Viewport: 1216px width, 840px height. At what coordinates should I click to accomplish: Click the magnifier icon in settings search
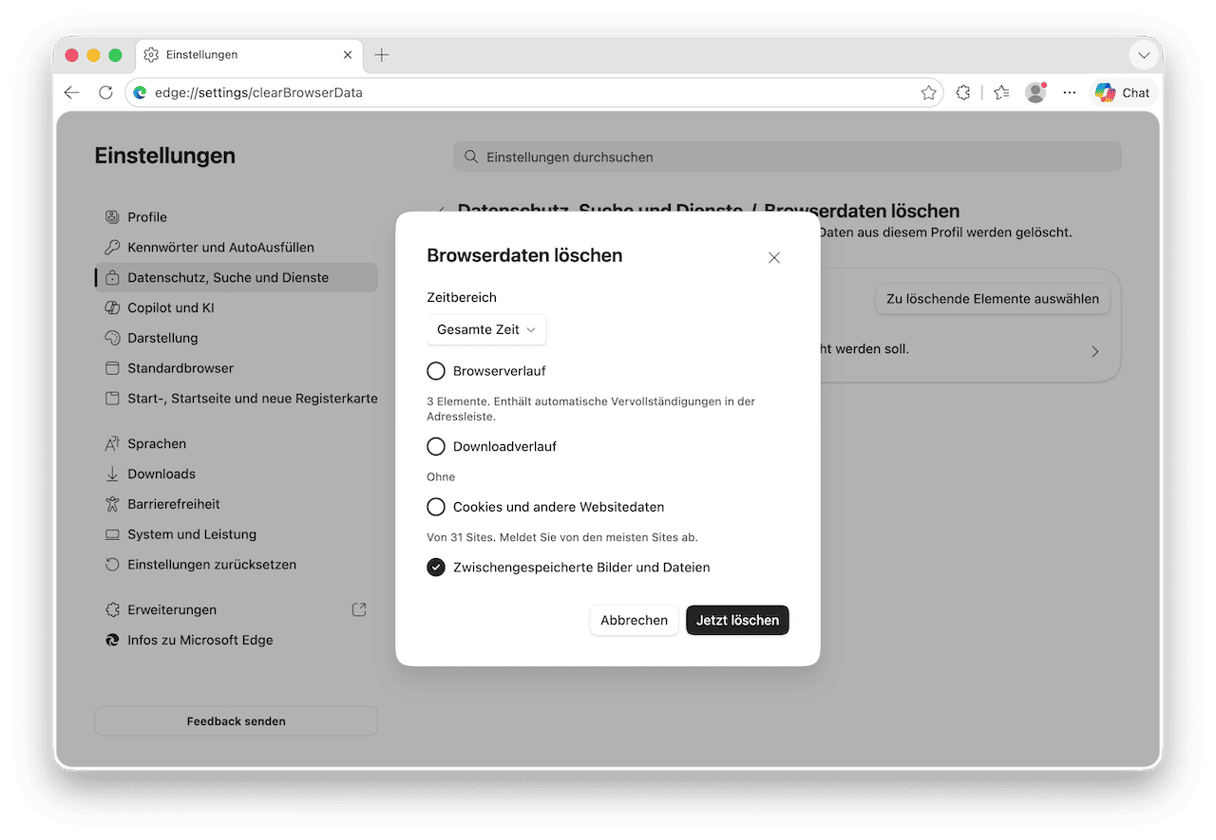tap(472, 157)
